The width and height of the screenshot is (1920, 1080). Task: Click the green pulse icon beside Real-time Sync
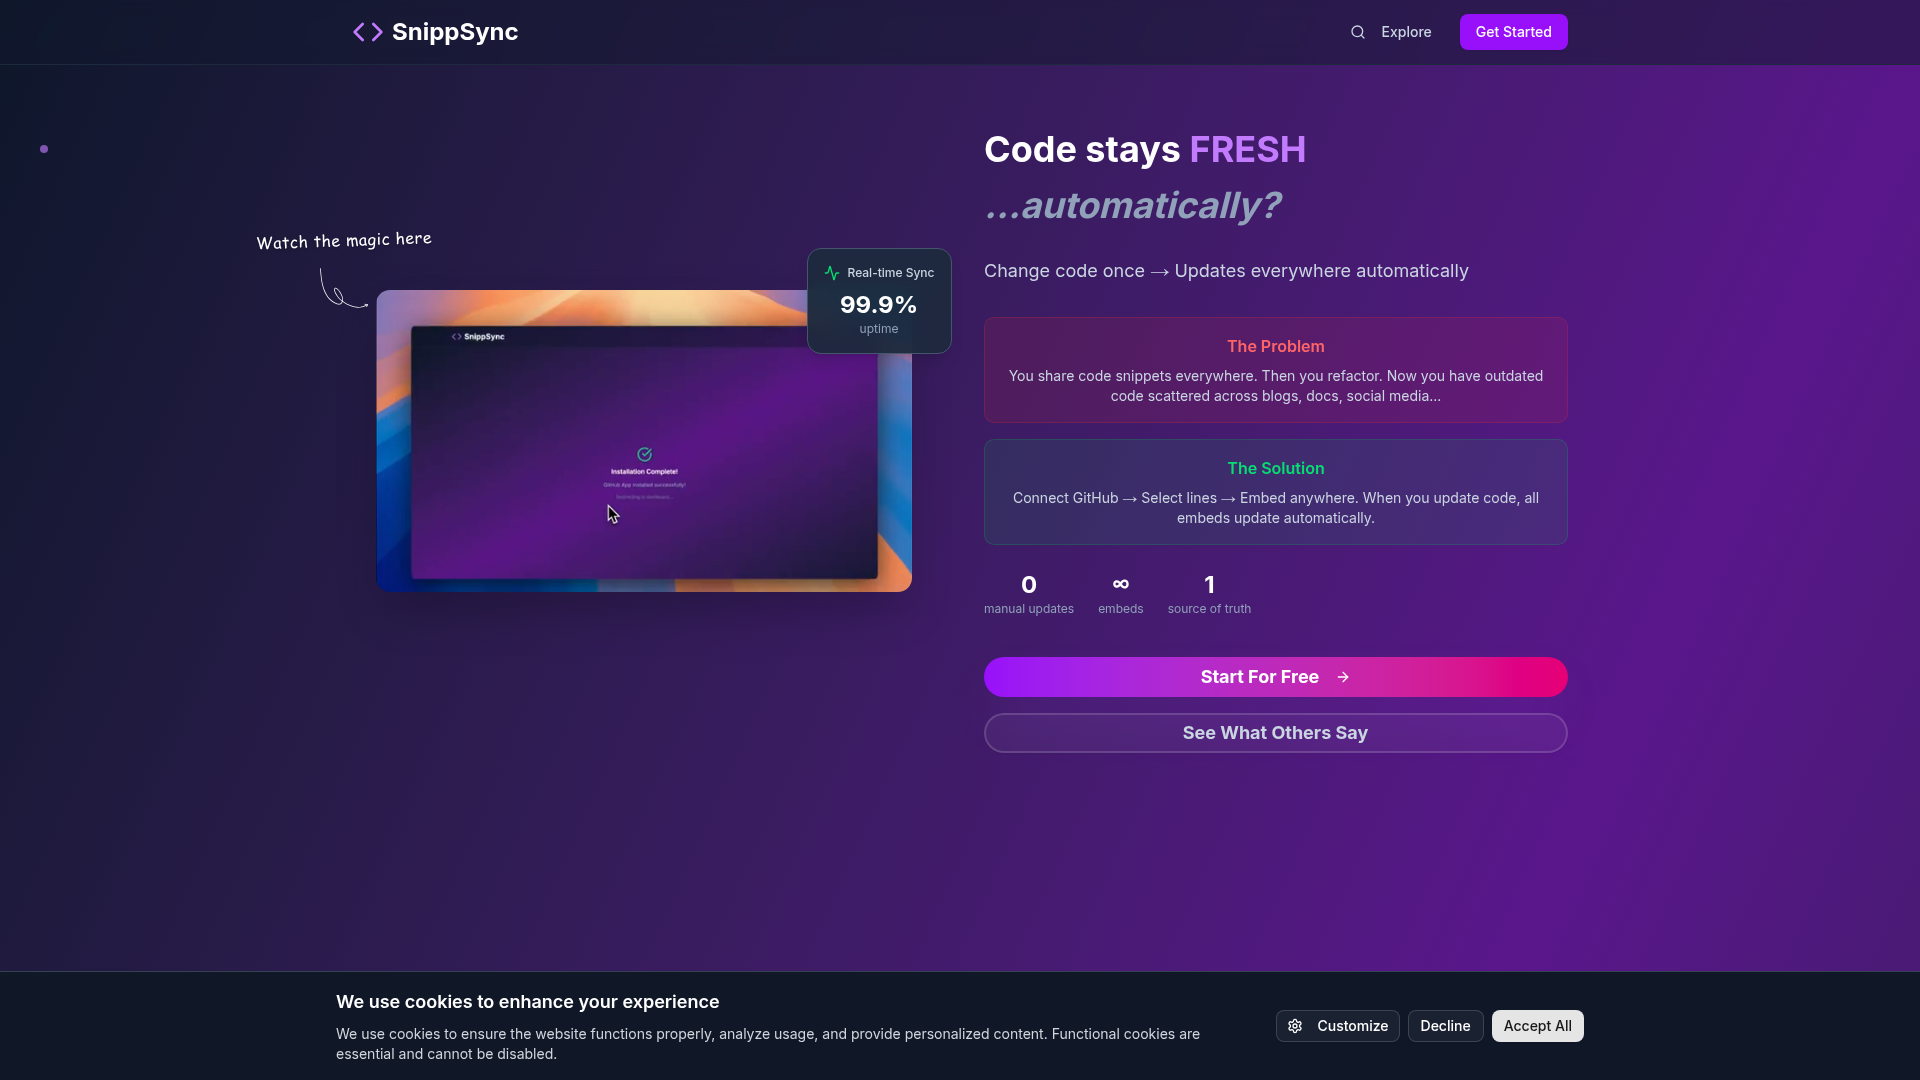pos(832,273)
